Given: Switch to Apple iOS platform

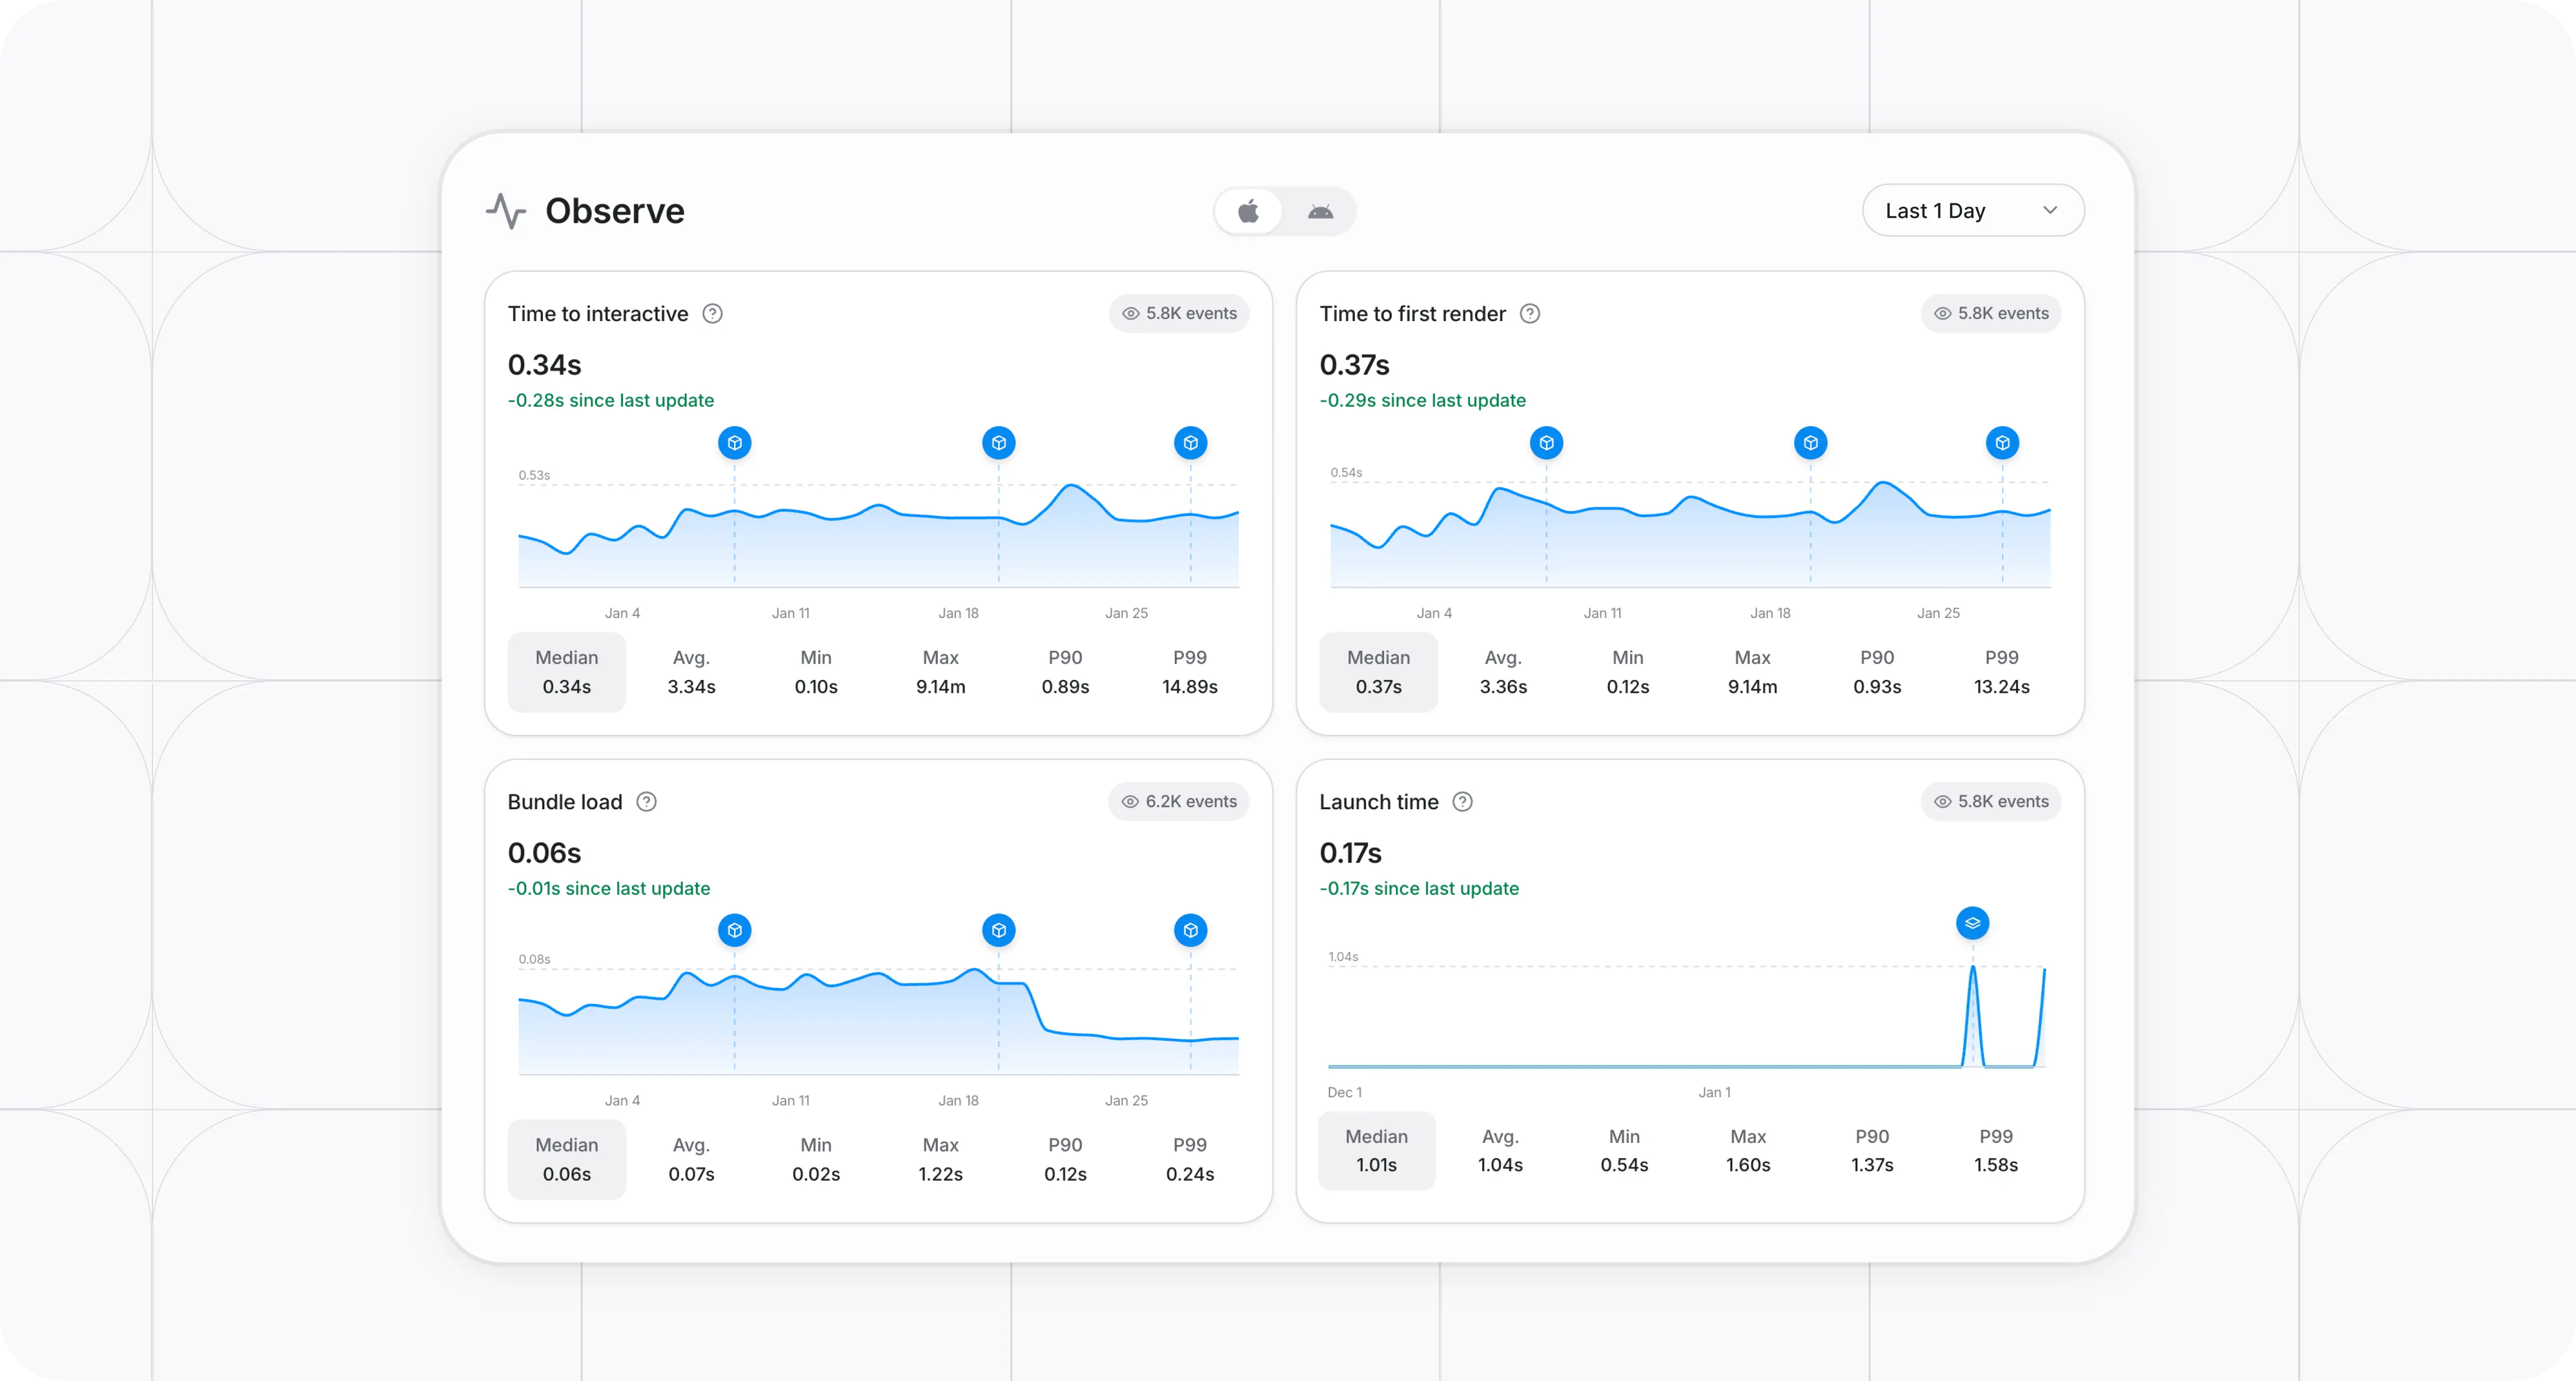Looking at the screenshot, I should pyautogui.click(x=1248, y=211).
